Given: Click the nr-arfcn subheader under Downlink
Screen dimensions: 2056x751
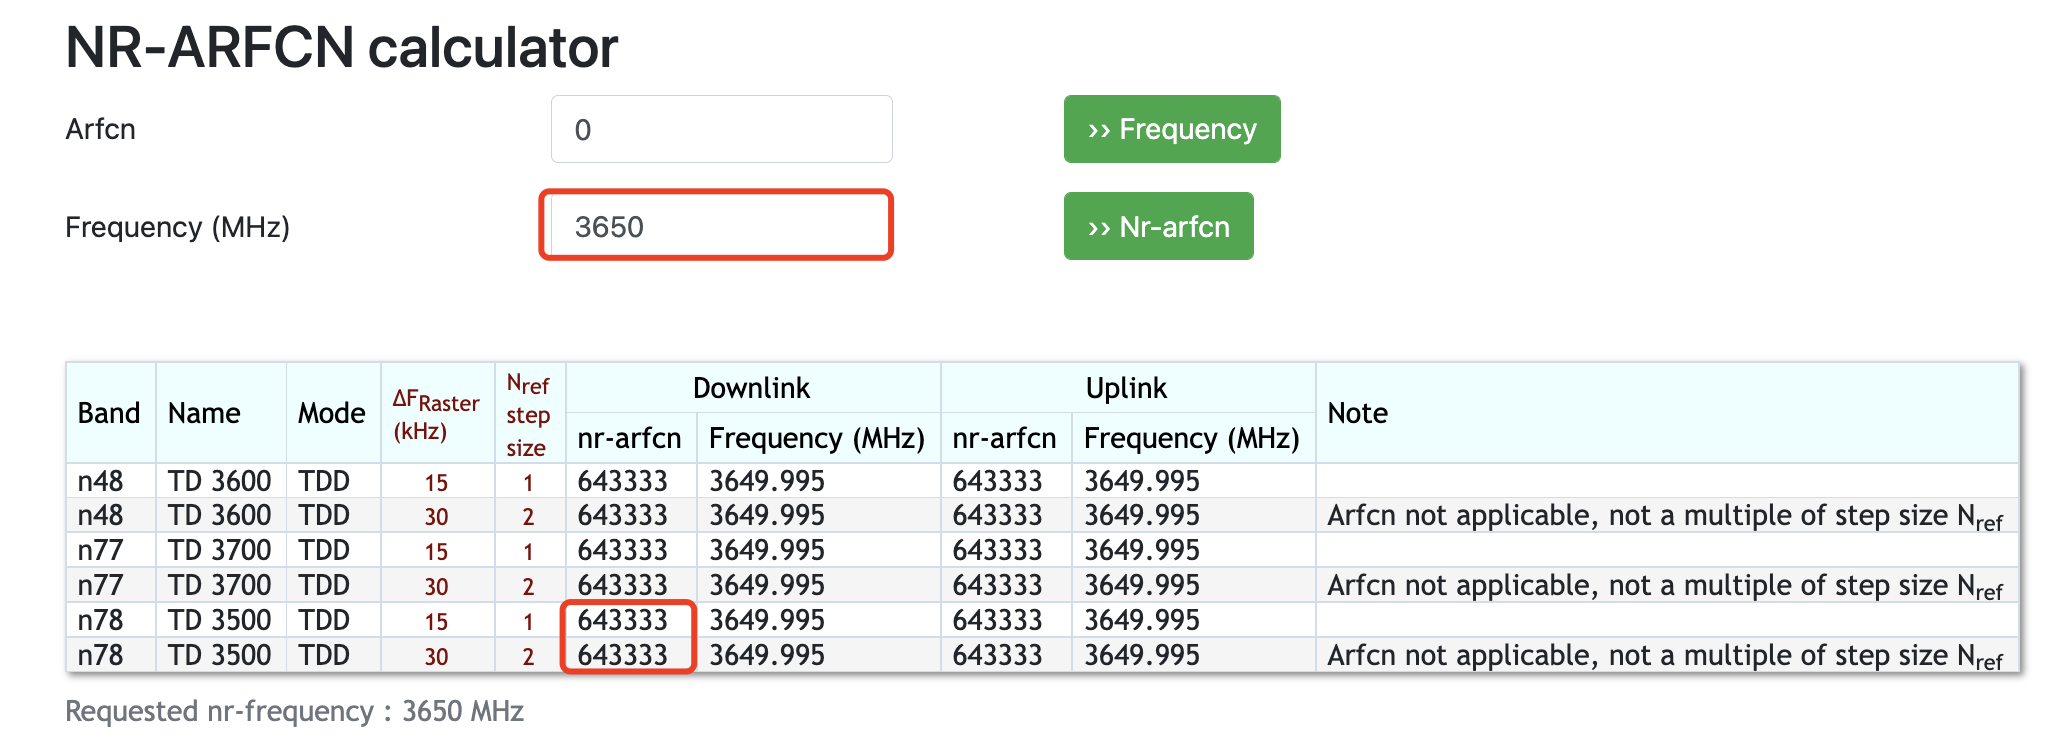Looking at the screenshot, I should (x=629, y=438).
